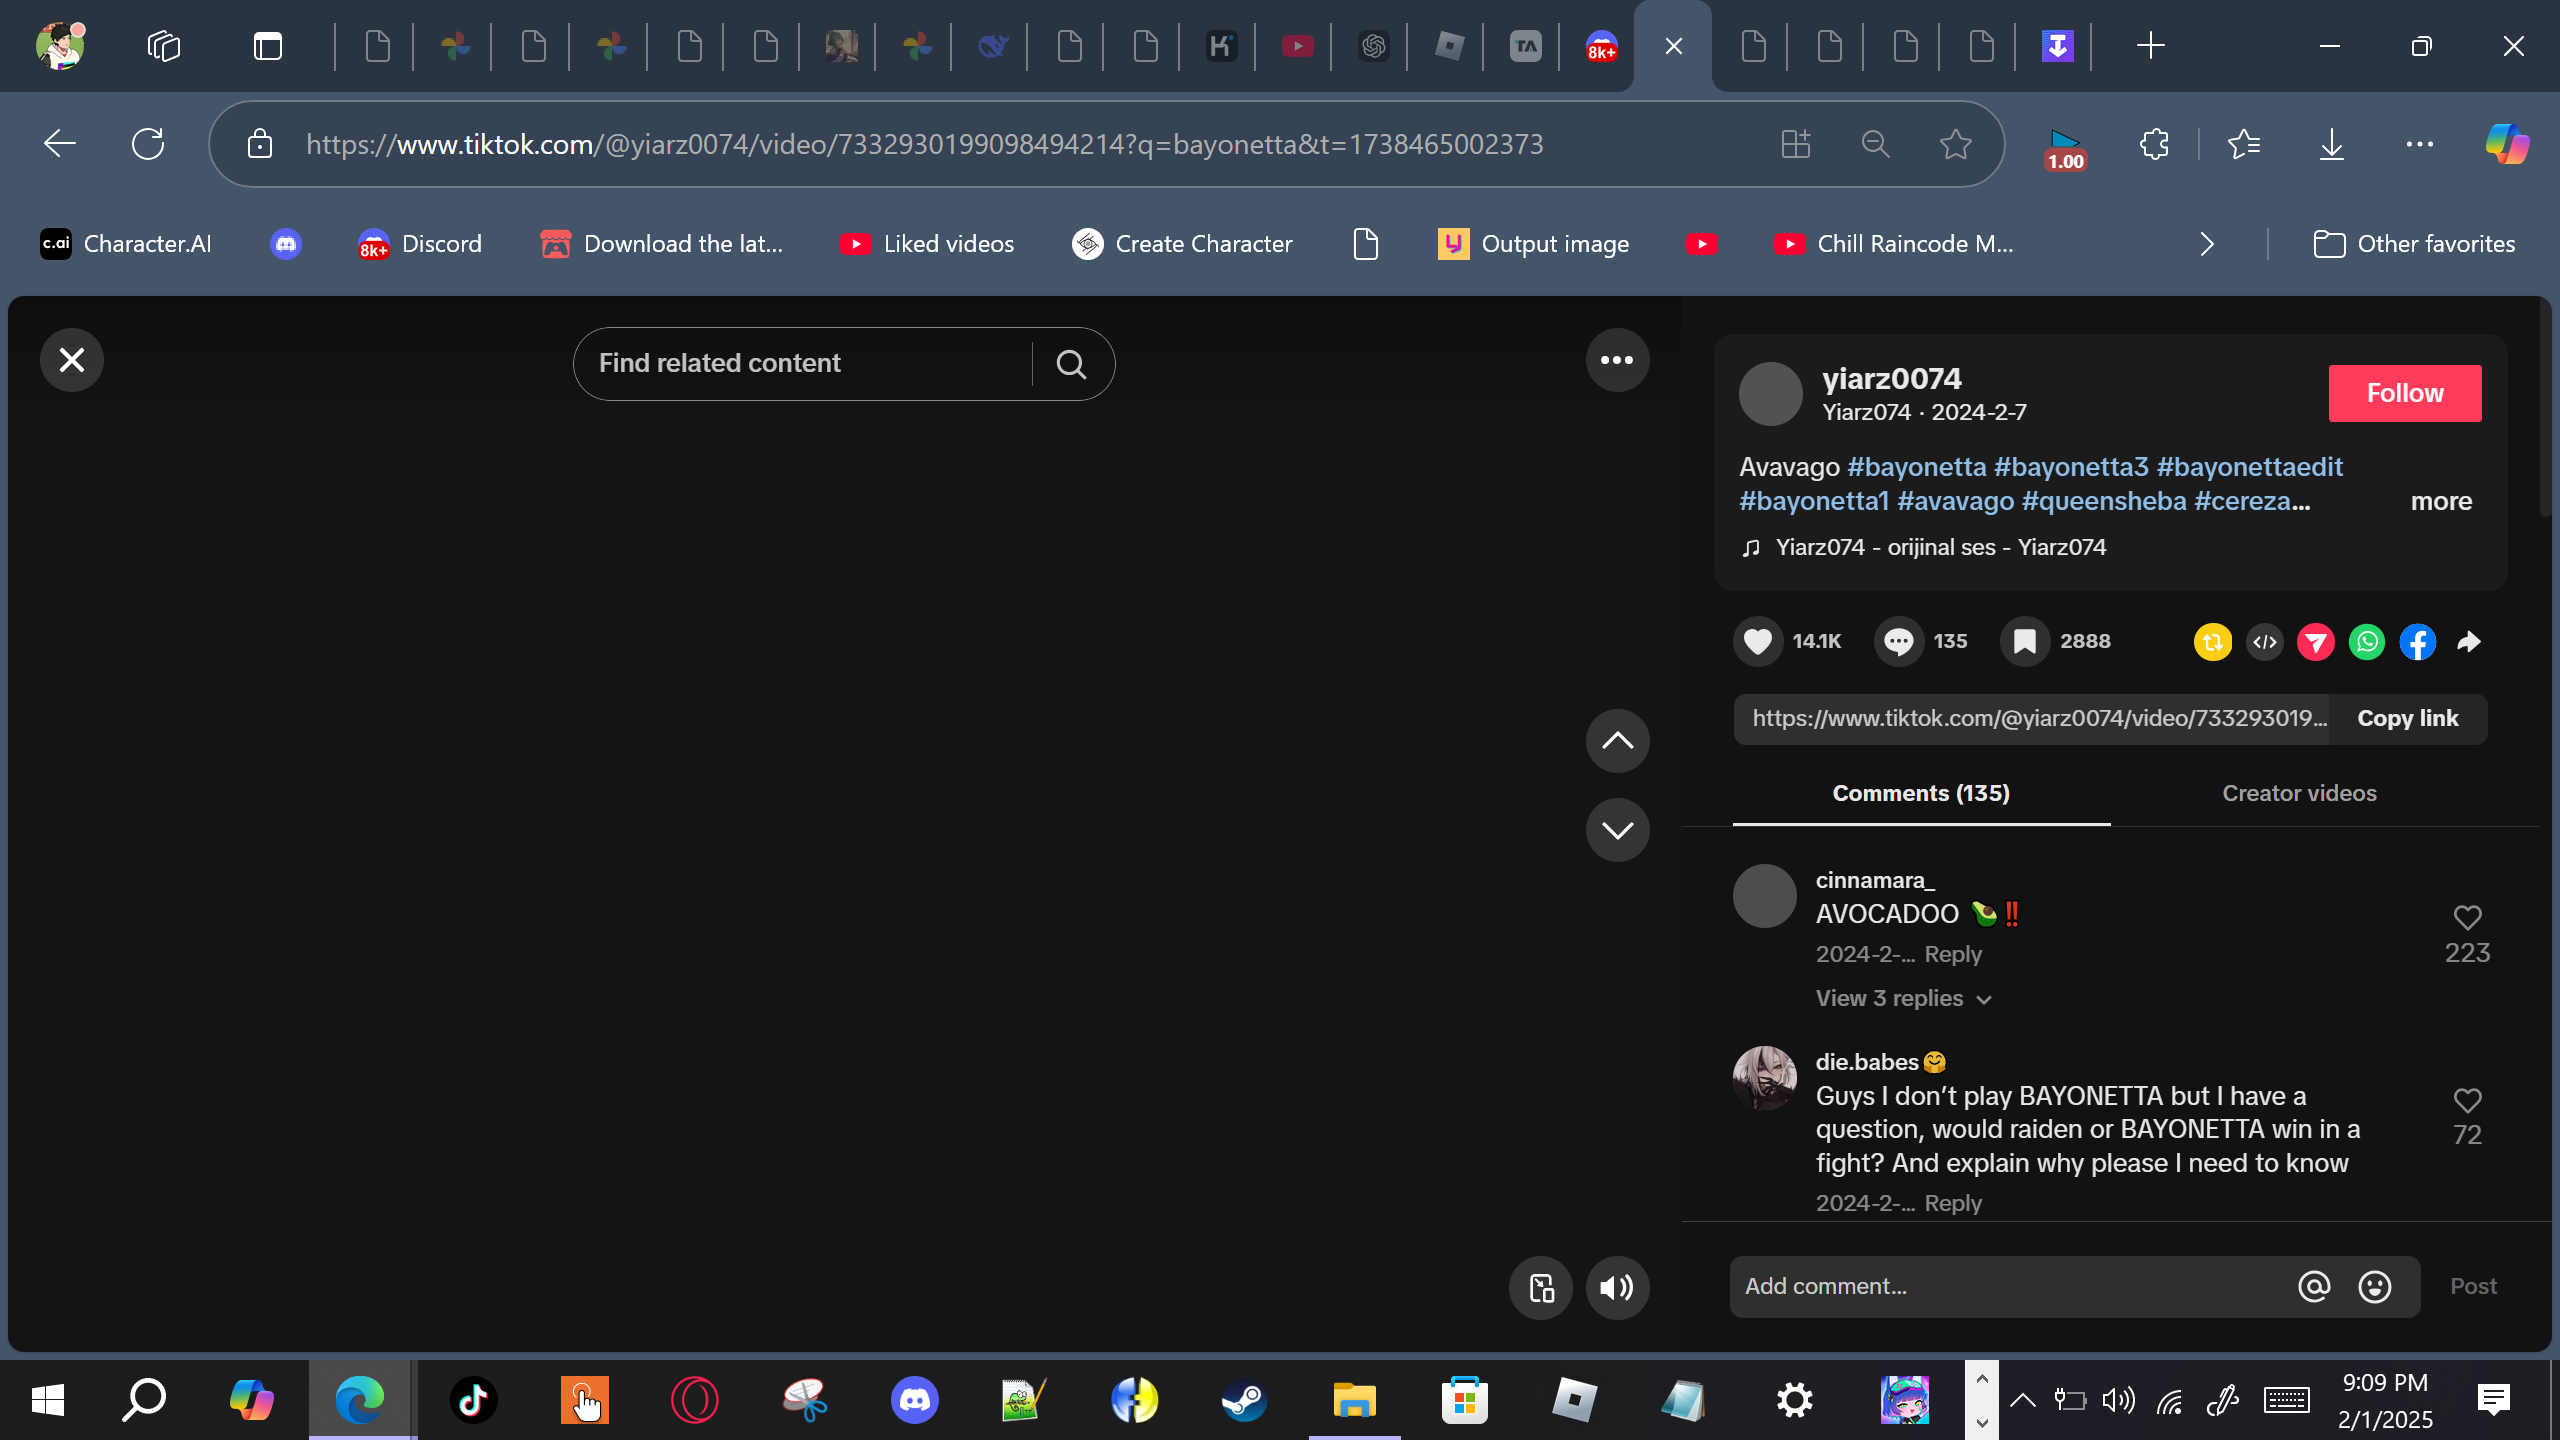
Task: Click the bookmark favorites icon
Action: pyautogui.click(x=2024, y=641)
